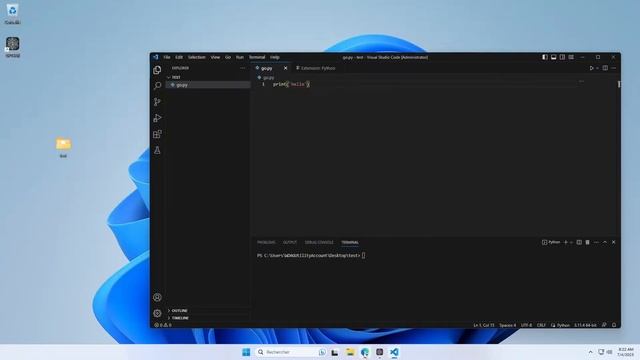
Task: Open the Extensions view
Action: point(157,134)
